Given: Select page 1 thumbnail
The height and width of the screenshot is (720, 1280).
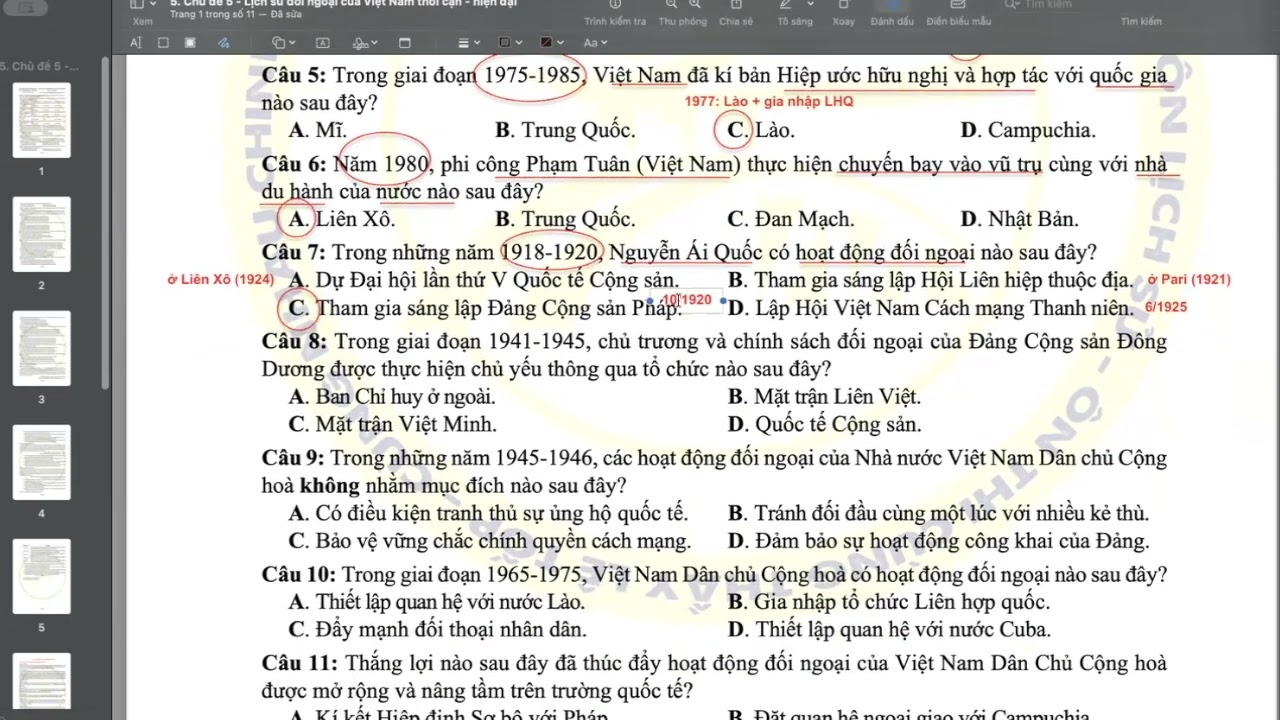Looking at the screenshot, I should tap(41, 120).
